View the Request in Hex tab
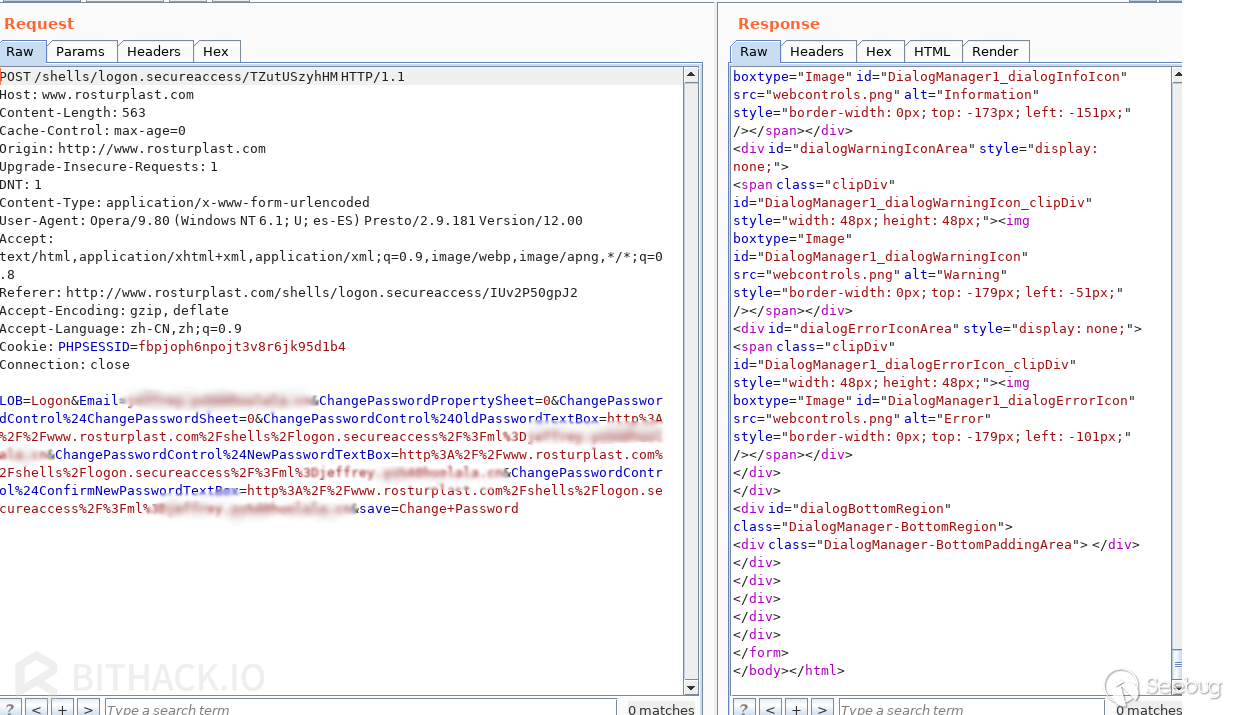 click(x=216, y=51)
